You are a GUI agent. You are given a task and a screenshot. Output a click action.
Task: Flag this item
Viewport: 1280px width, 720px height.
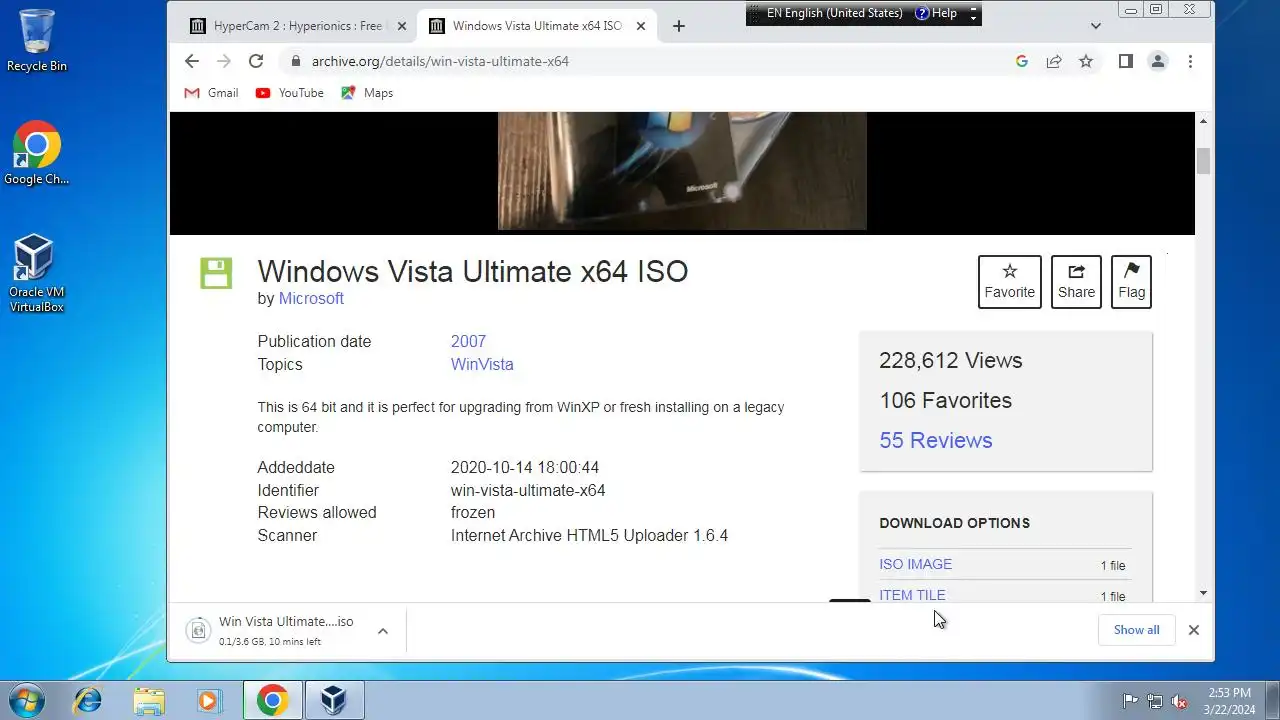pyautogui.click(x=1131, y=282)
